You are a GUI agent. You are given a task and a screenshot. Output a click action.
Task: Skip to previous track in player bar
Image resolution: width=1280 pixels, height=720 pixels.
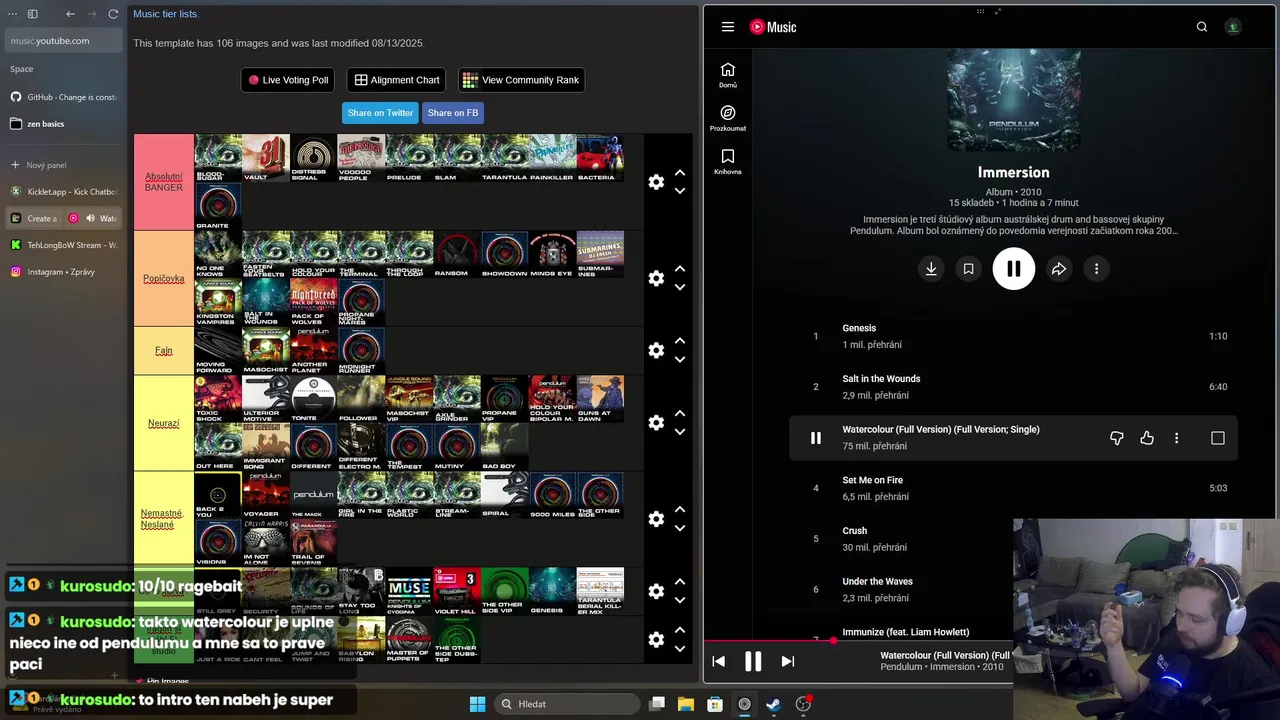pyautogui.click(x=718, y=661)
